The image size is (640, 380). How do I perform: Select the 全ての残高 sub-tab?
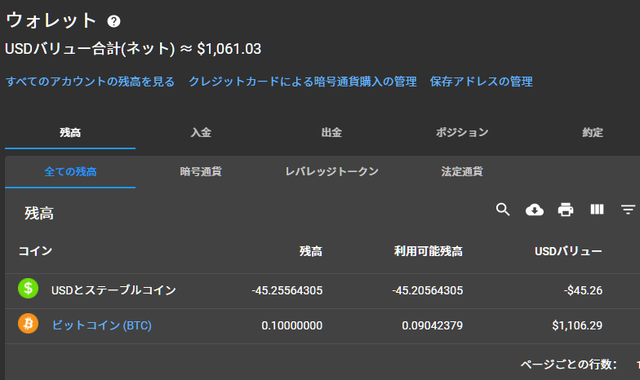(x=70, y=171)
